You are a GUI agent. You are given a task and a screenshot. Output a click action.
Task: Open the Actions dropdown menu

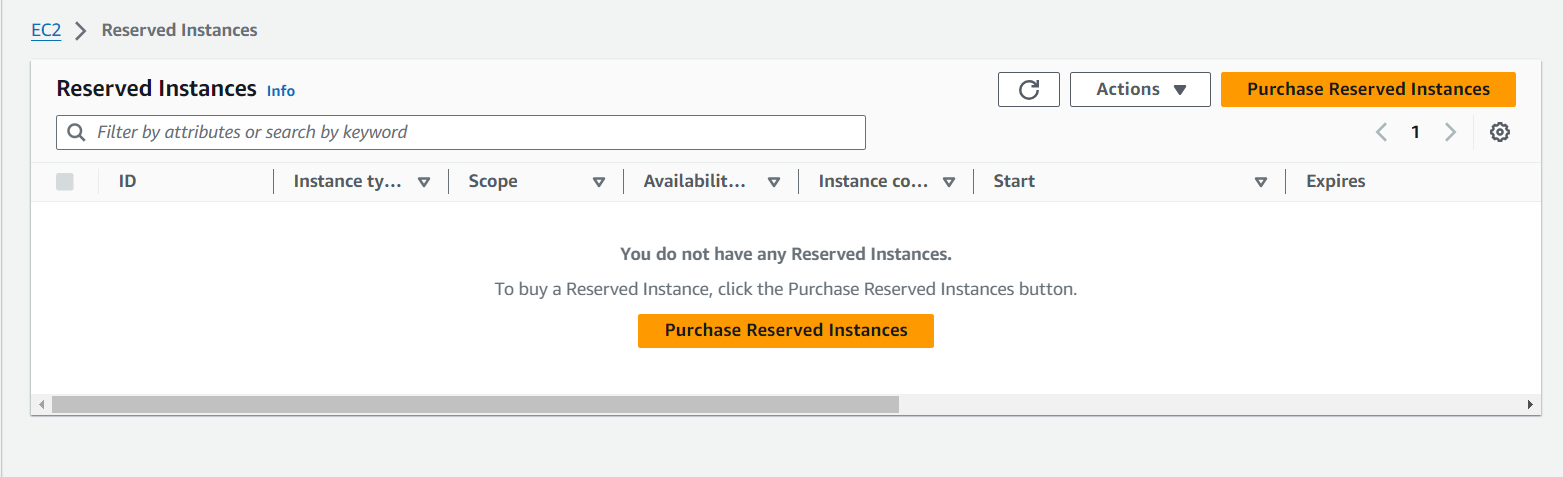pos(1140,89)
